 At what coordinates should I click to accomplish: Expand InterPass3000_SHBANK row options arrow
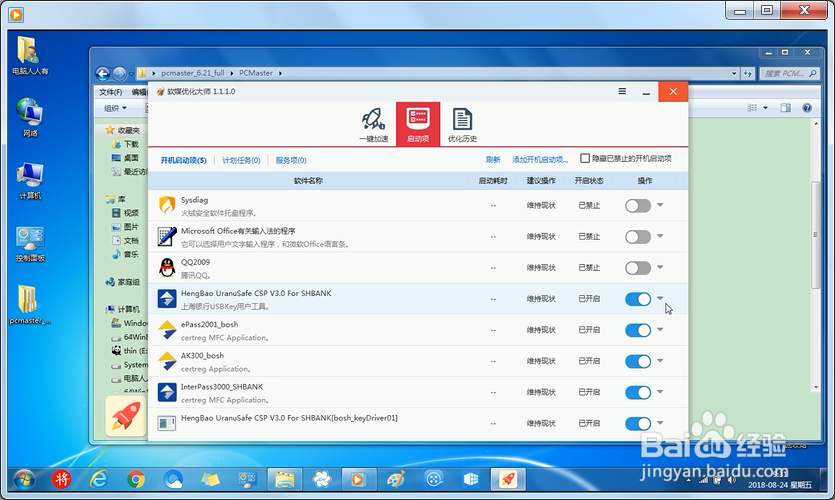tap(660, 391)
